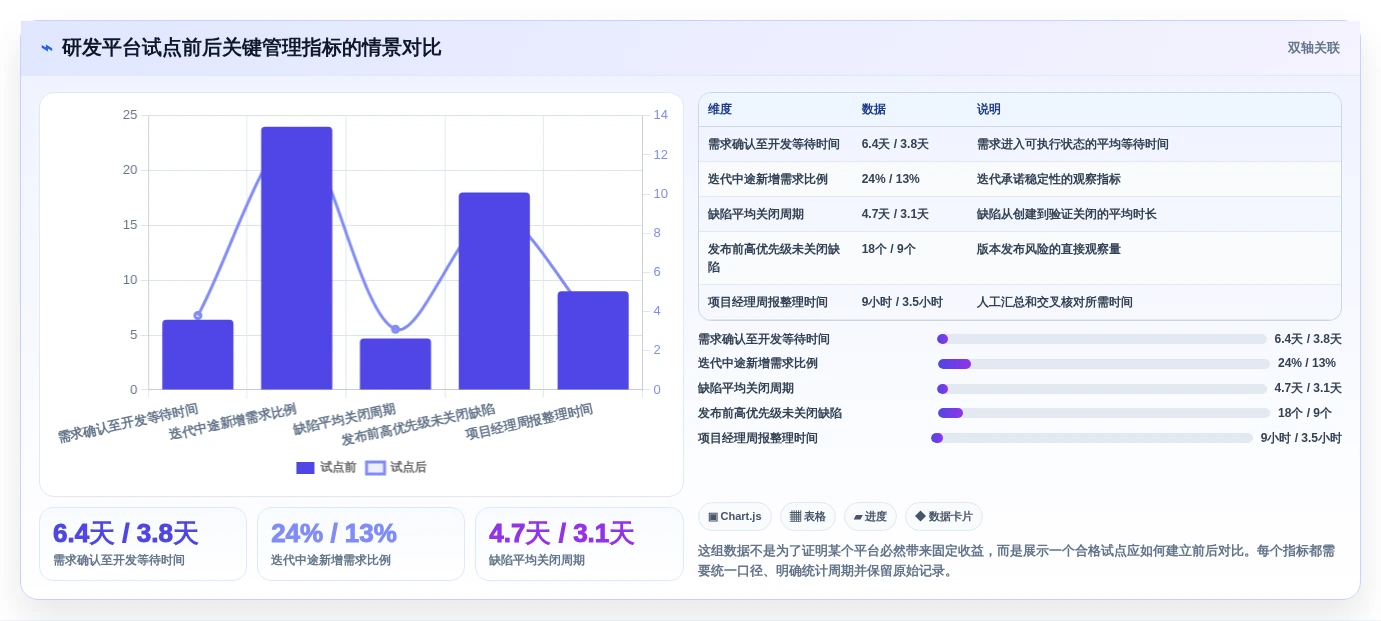Click the table row label 发布前高优先级未关闭缺陷
Viewport: 1381px width, 621px height.
pos(774,258)
